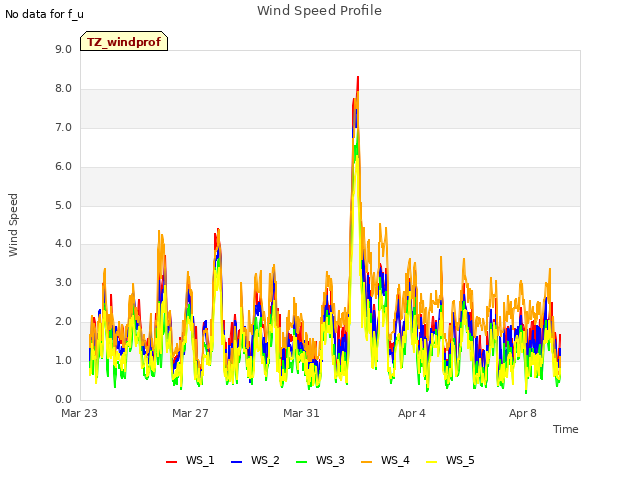The height and width of the screenshot is (480, 640).
Task: Click the 7.0 y-axis tick label
Action: (x=64, y=128)
